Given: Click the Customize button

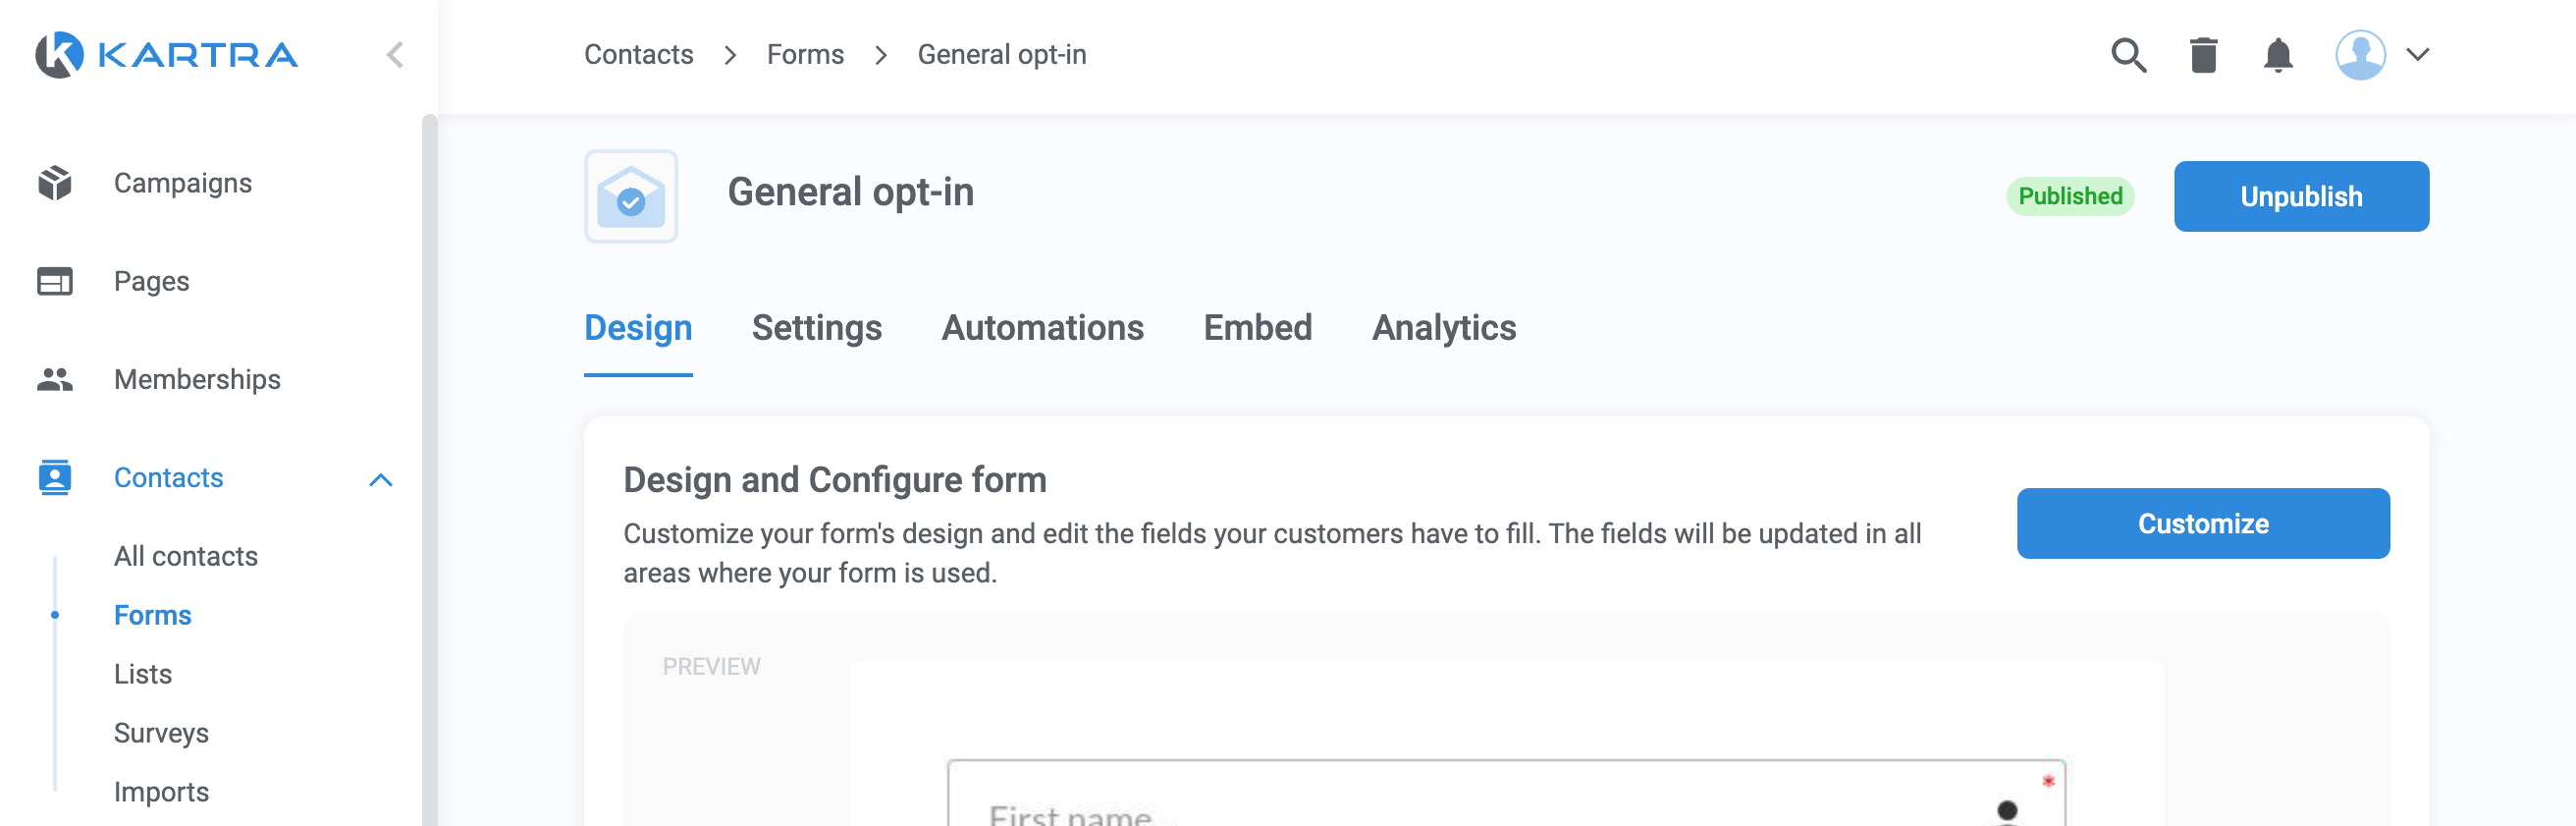Looking at the screenshot, I should click(2203, 523).
